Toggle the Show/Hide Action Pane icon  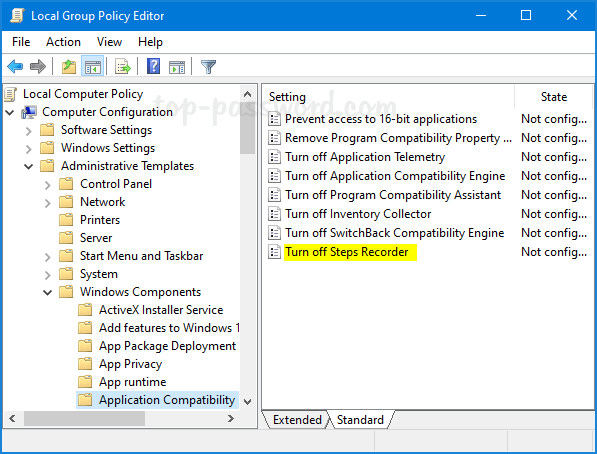[x=177, y=67]
